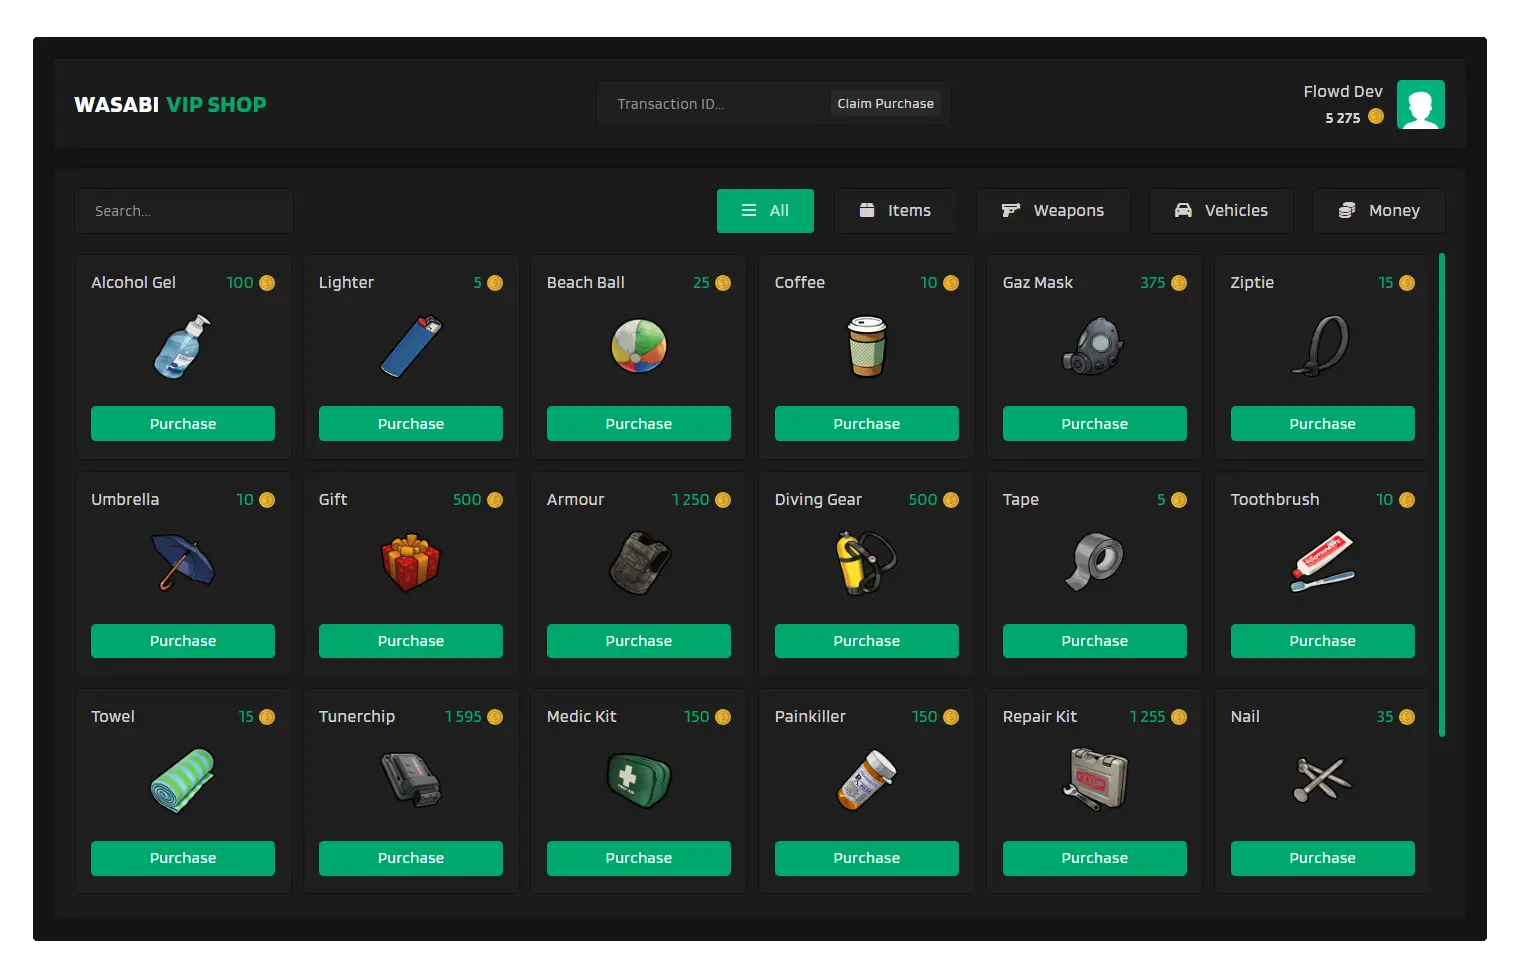Click the Vehicles car icon filter

click(1184, 210)
